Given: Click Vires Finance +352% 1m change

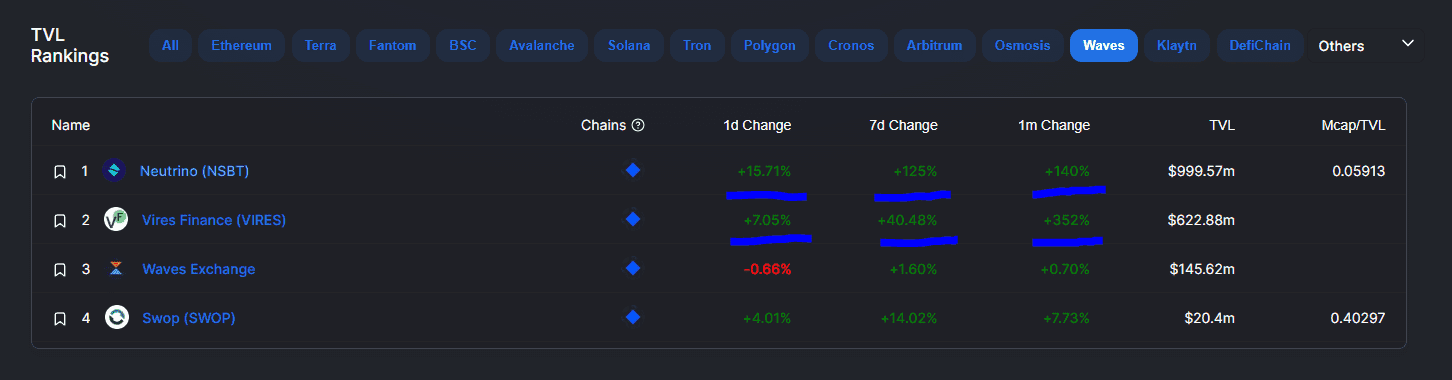Looking at the screenshot, I should (1067, 220).
